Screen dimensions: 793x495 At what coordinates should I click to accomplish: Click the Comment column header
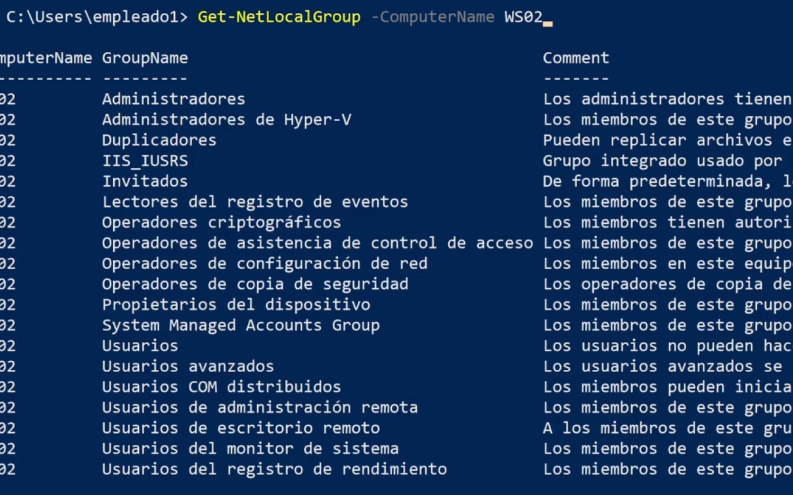(576, 58)
